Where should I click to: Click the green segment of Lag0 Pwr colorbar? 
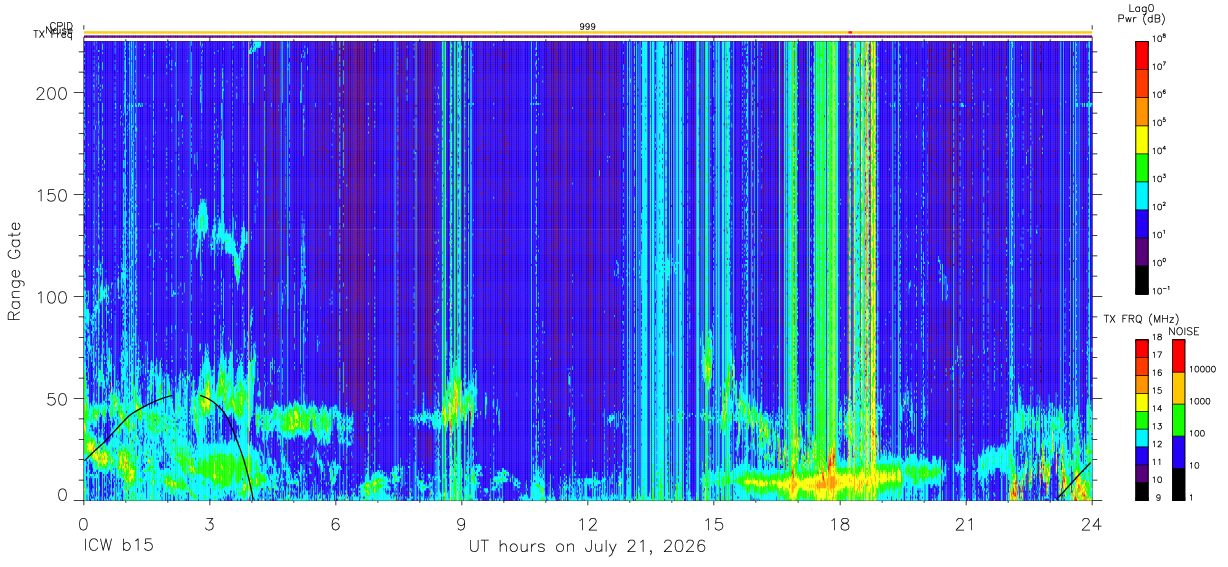(1142, 165)
